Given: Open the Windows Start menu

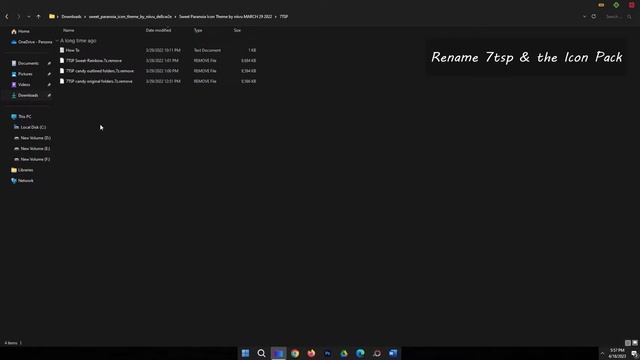Looking at the screenshot, I should [245, 353].
